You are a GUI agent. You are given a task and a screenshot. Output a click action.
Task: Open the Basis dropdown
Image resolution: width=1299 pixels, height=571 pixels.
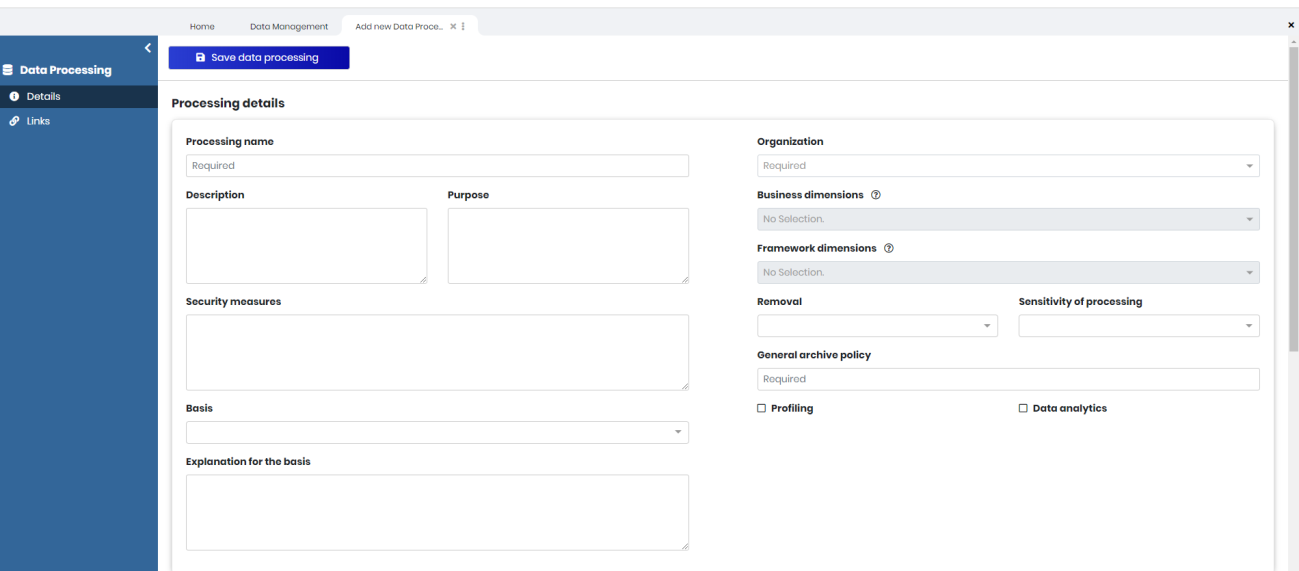pos(437,432)
